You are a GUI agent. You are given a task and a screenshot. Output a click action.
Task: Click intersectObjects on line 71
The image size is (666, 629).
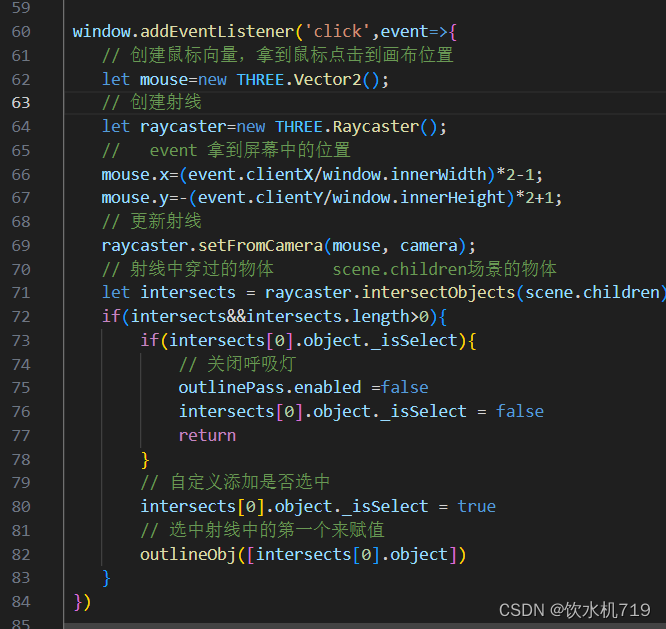[x=438, y=293]
